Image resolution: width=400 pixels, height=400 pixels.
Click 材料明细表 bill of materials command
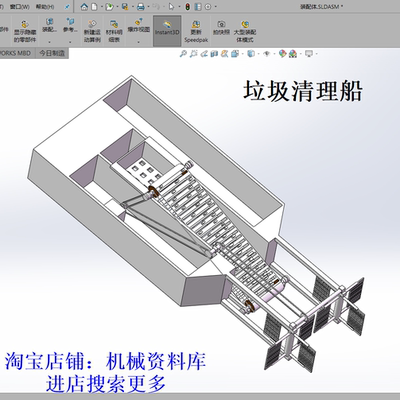point(114,32)
